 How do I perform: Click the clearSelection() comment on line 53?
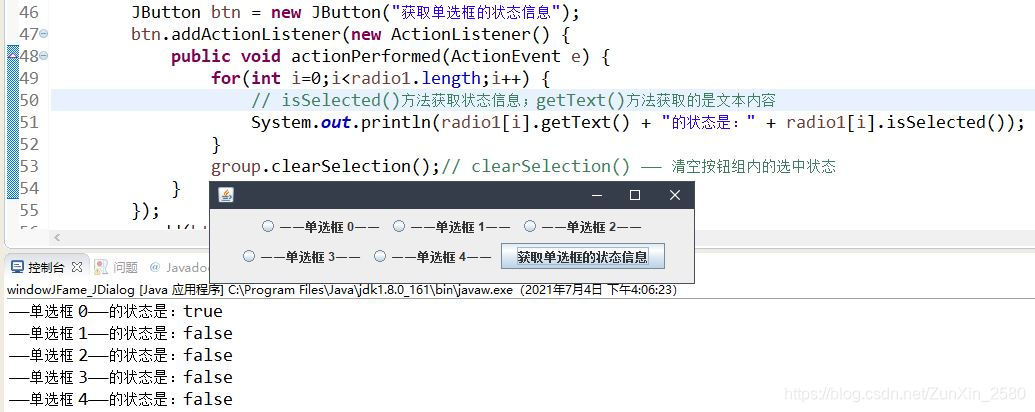pyautogui.click(x=638, y=166)
